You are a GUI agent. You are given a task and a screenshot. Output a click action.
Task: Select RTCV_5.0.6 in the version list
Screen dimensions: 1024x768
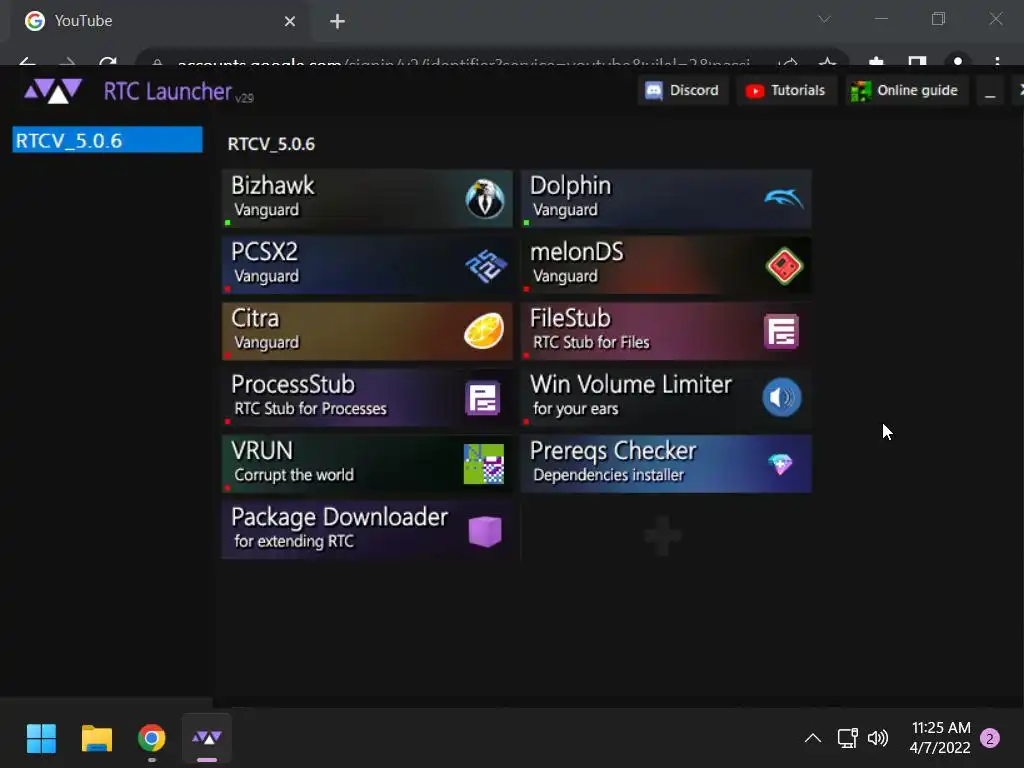(x=107, y=140)
